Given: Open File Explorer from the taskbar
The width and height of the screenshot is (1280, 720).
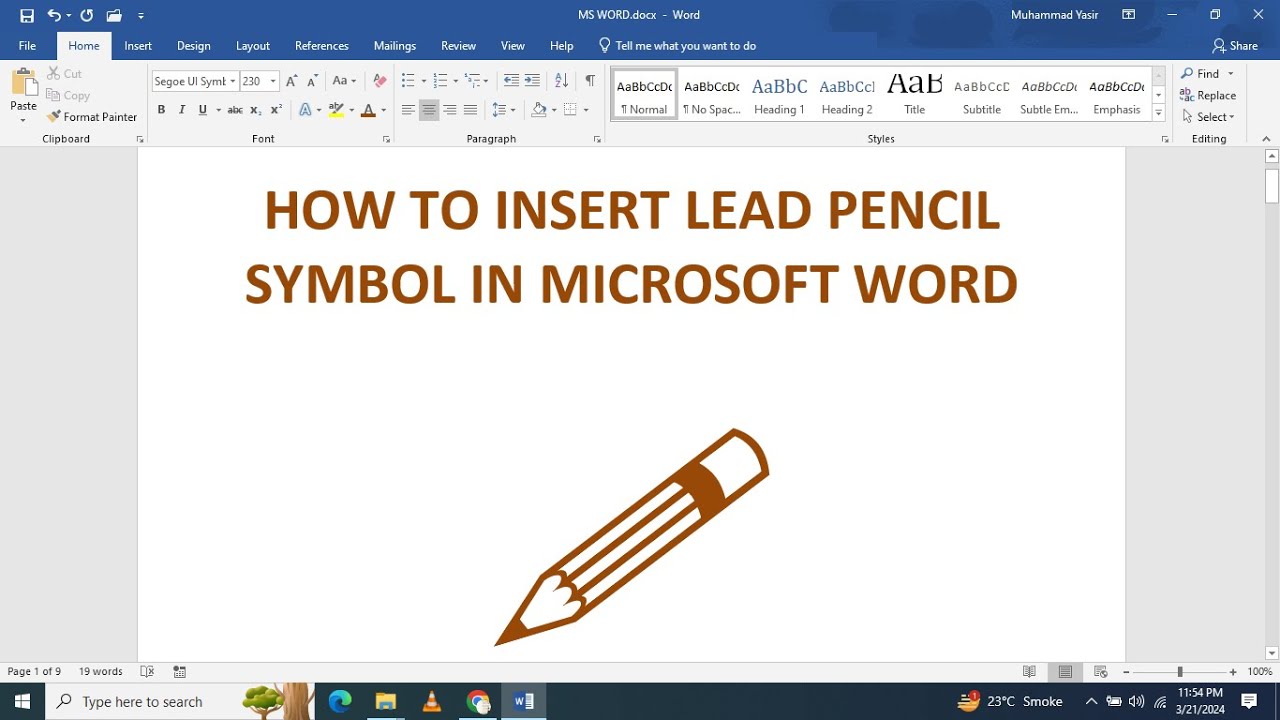Looking at the screenshot, I should coord(386,701).
